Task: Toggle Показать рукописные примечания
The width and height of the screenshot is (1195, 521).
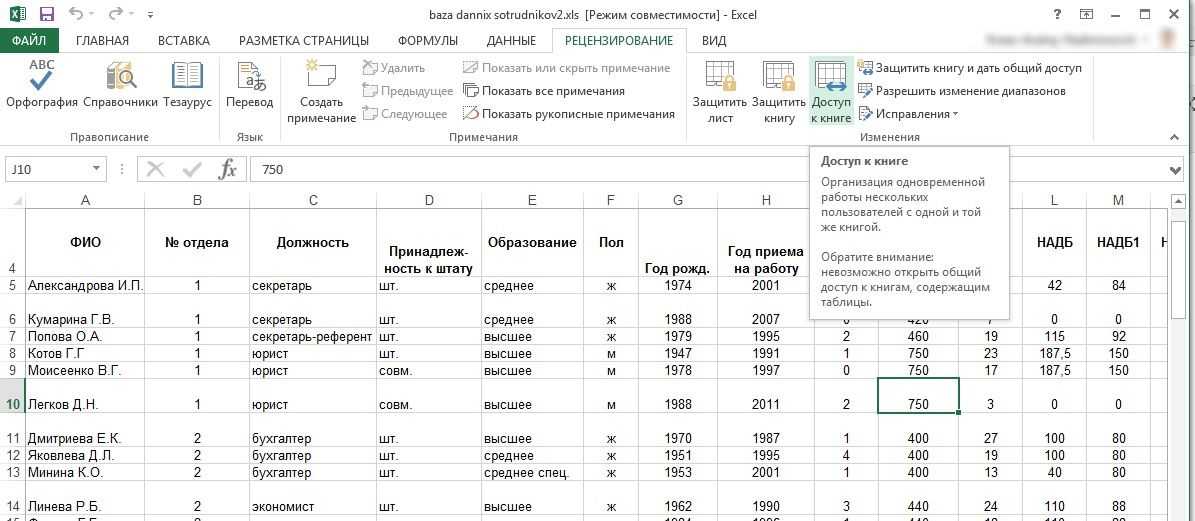Action: [x=569, y=113]
